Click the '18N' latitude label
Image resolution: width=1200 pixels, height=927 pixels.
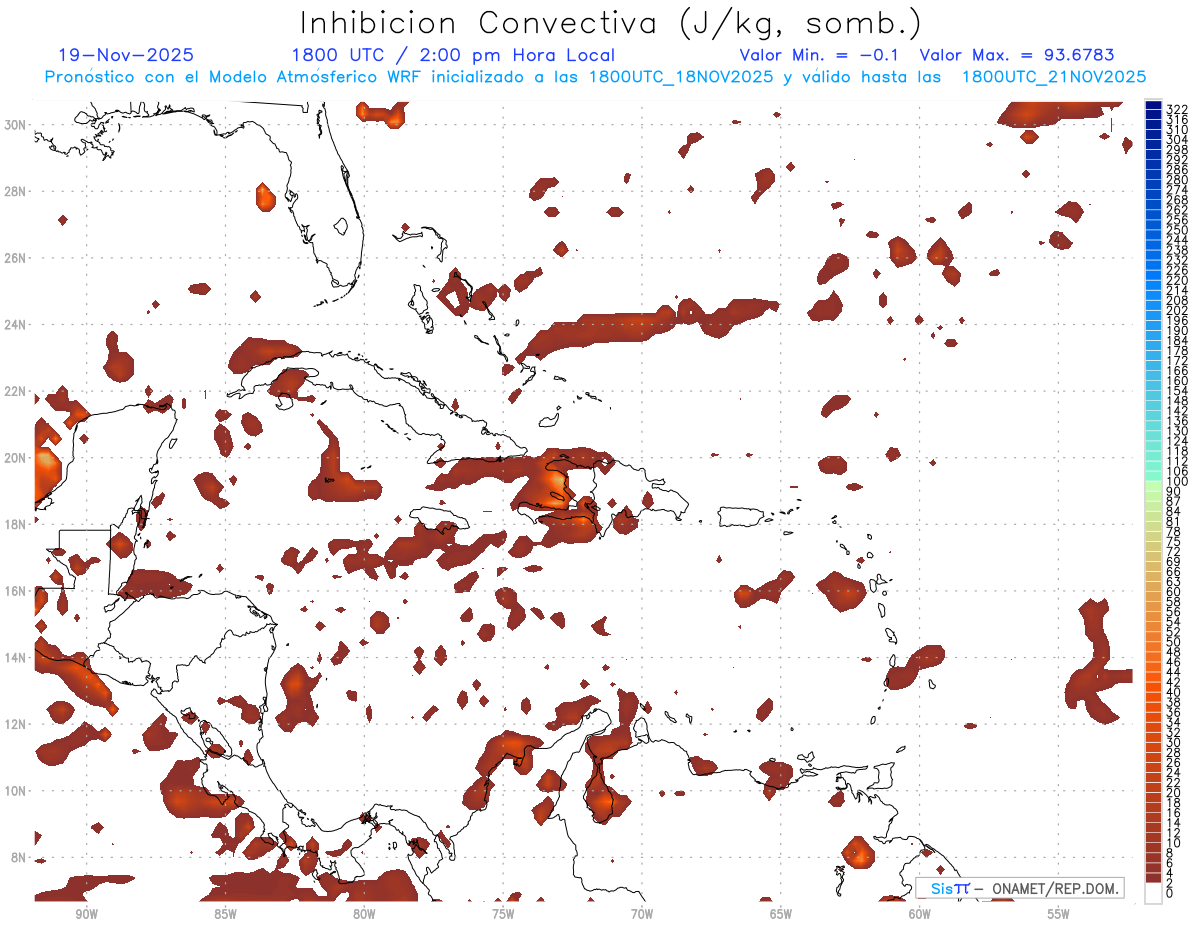point(16,524)
